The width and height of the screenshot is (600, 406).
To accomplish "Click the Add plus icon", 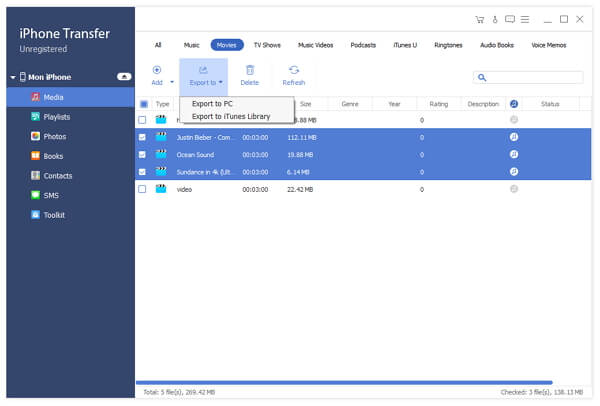I will (x=157, y=70).
